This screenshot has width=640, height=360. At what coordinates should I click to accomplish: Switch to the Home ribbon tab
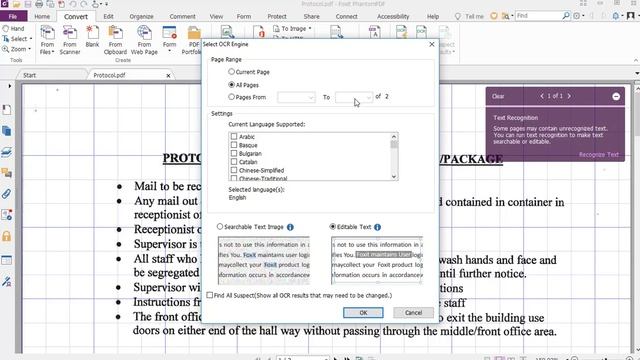[x=42, y=16]
